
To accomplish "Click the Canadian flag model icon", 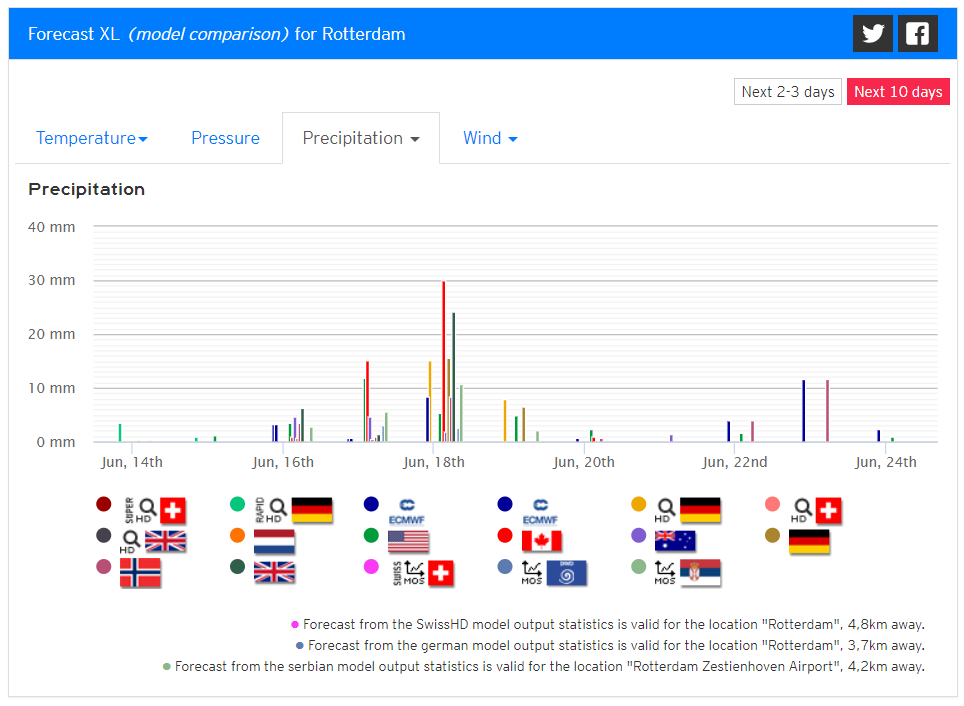I will point(542,541).
